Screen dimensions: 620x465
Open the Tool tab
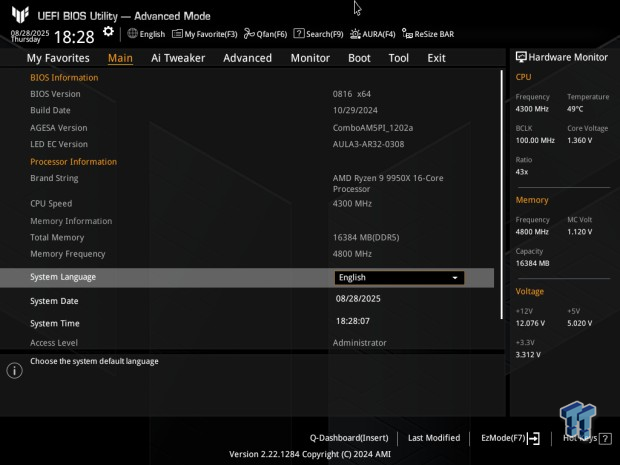399,58
